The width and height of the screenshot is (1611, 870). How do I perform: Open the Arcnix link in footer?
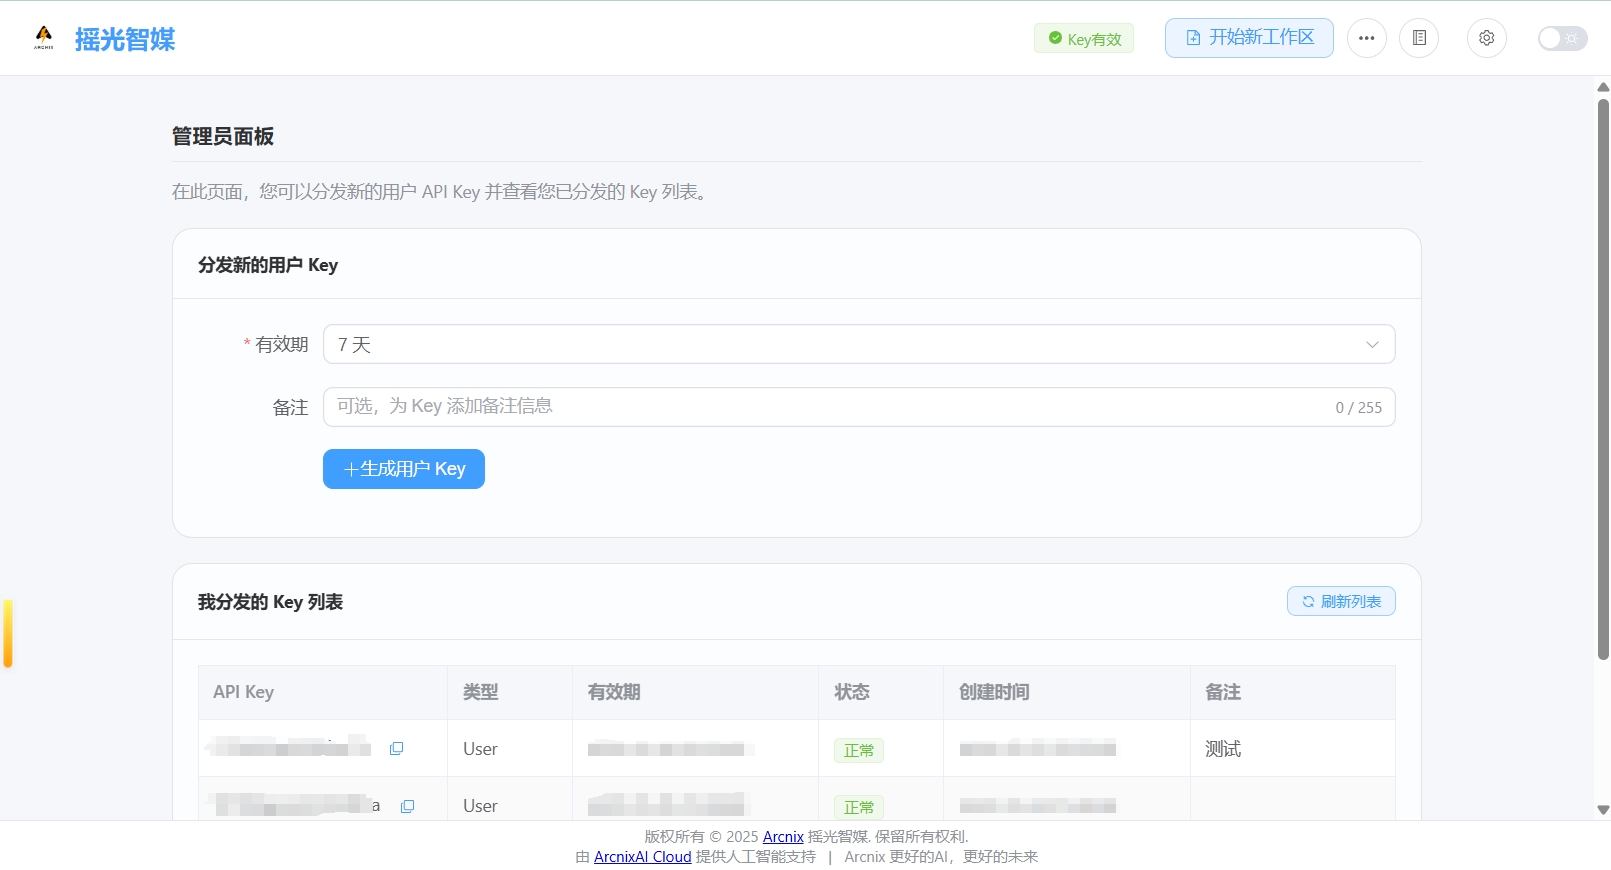(x=783, y=837)
